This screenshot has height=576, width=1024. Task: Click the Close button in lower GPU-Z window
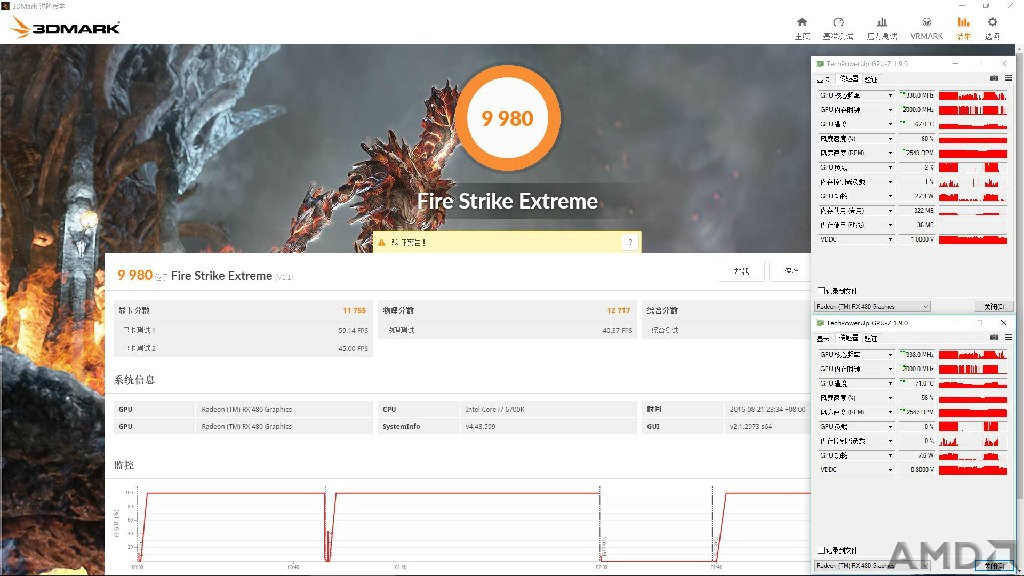994,566
